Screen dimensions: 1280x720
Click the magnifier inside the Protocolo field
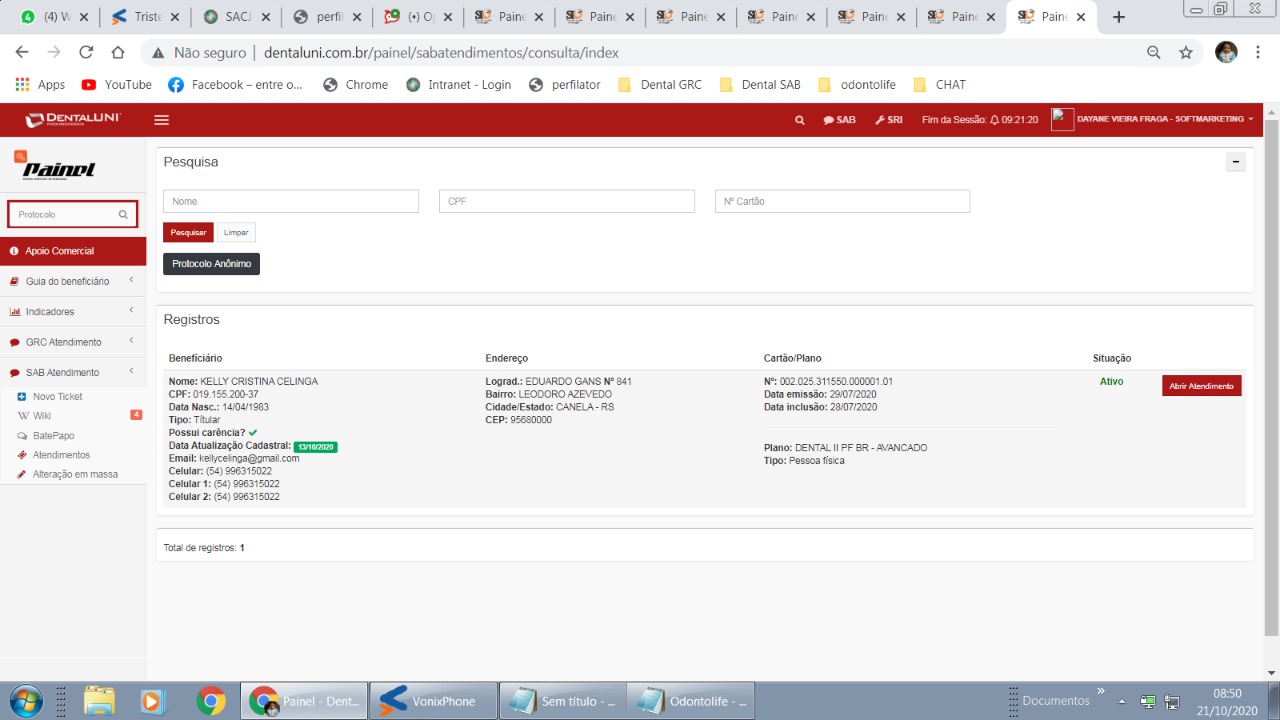point(123,214)
